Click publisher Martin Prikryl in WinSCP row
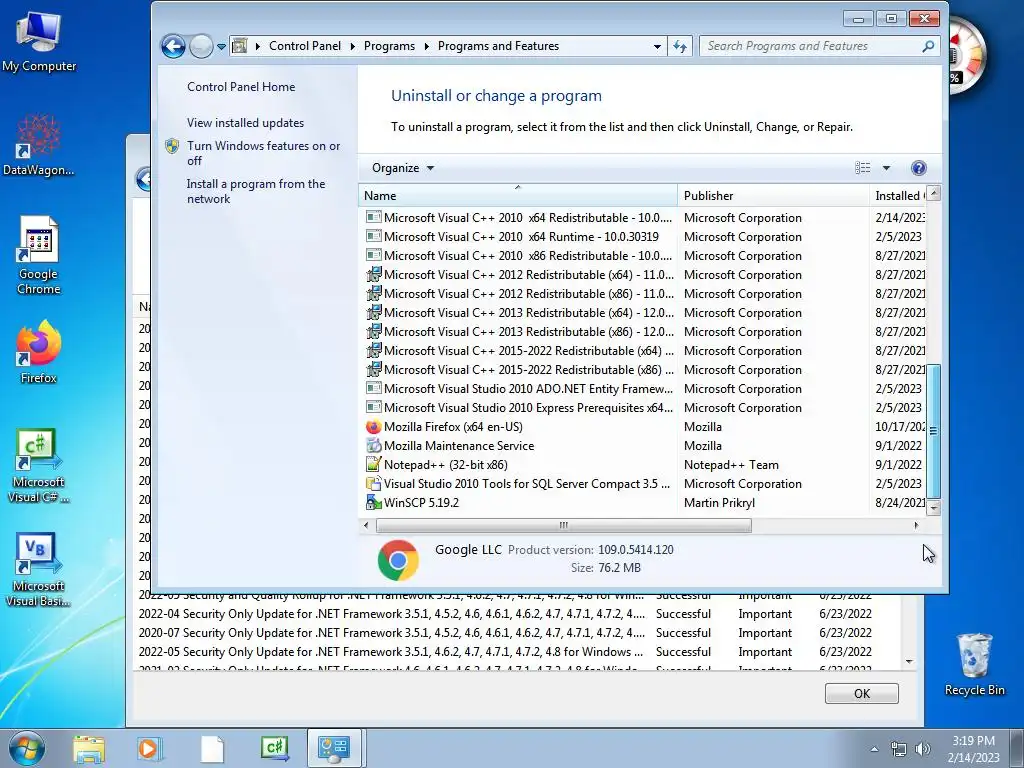The width and height of the screenshot is (1024, 768). click(x=719, y=503)
